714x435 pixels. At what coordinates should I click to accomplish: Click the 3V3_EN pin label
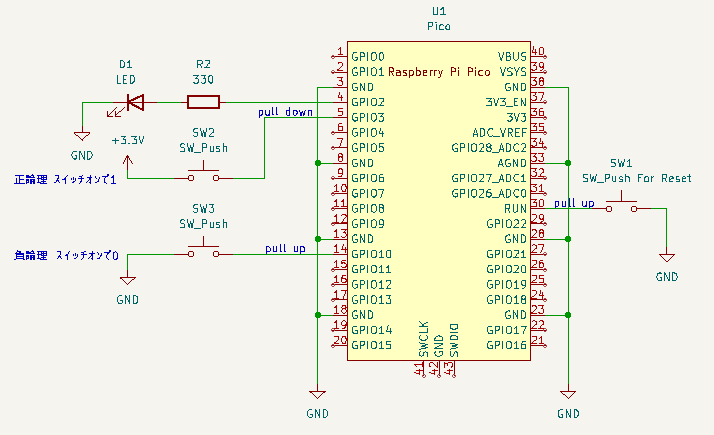pos(506,102)
